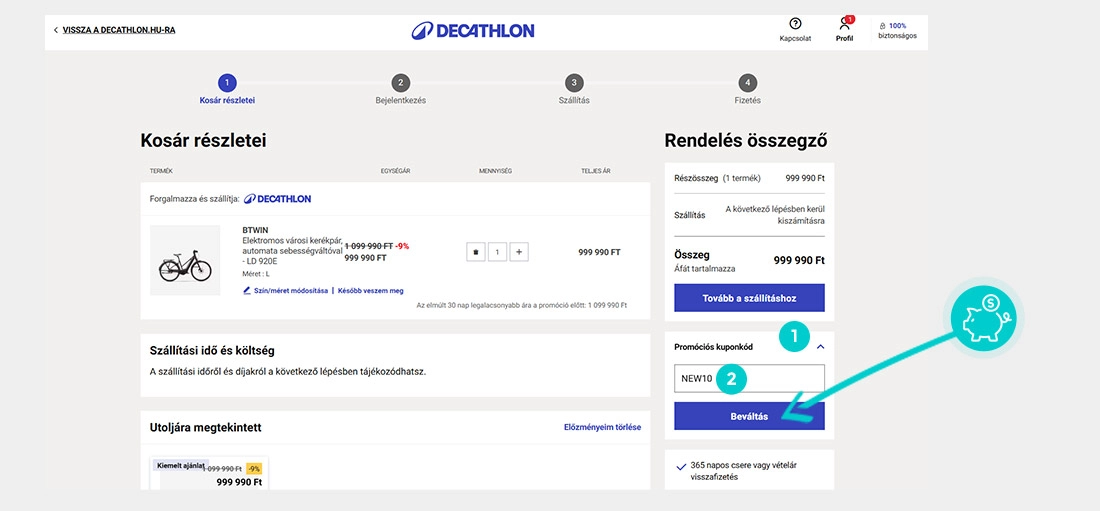Open the Kiemelt ajánlat recently viewed card

209,474
